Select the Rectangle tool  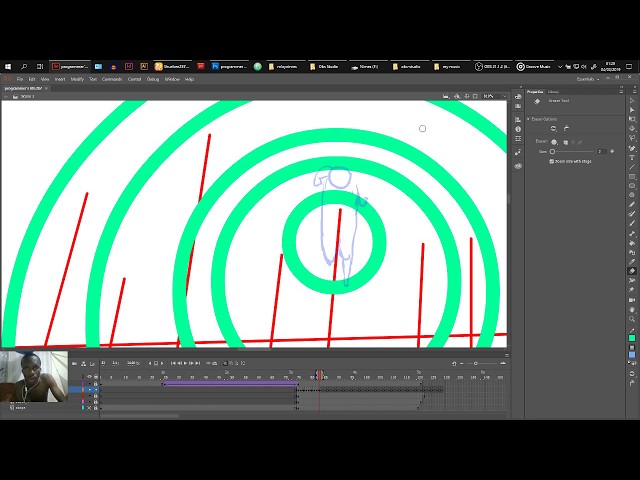(632, 176)
